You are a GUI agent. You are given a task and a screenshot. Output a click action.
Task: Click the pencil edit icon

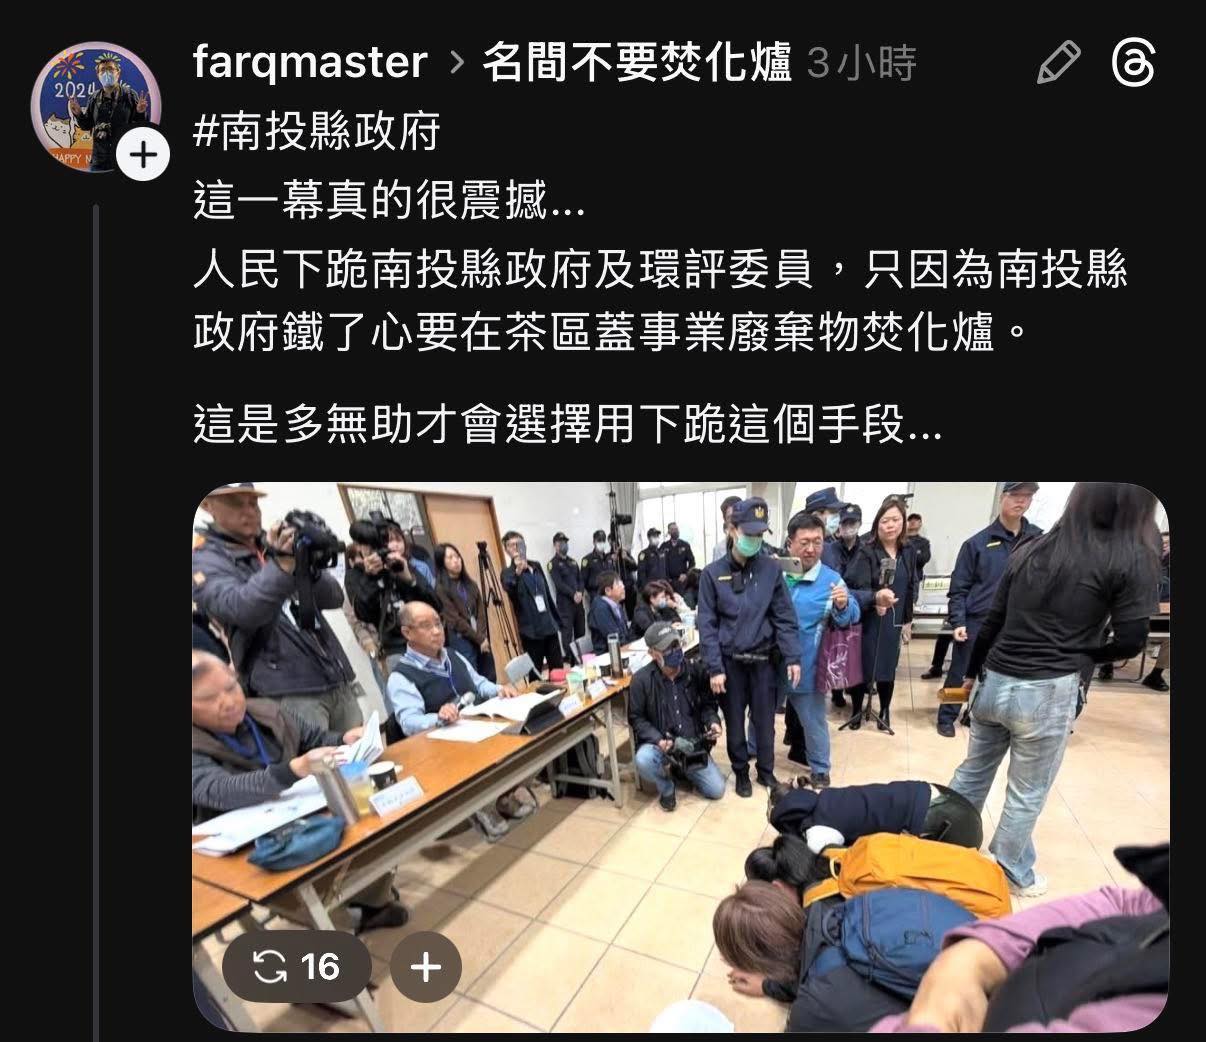(1058, 63)
